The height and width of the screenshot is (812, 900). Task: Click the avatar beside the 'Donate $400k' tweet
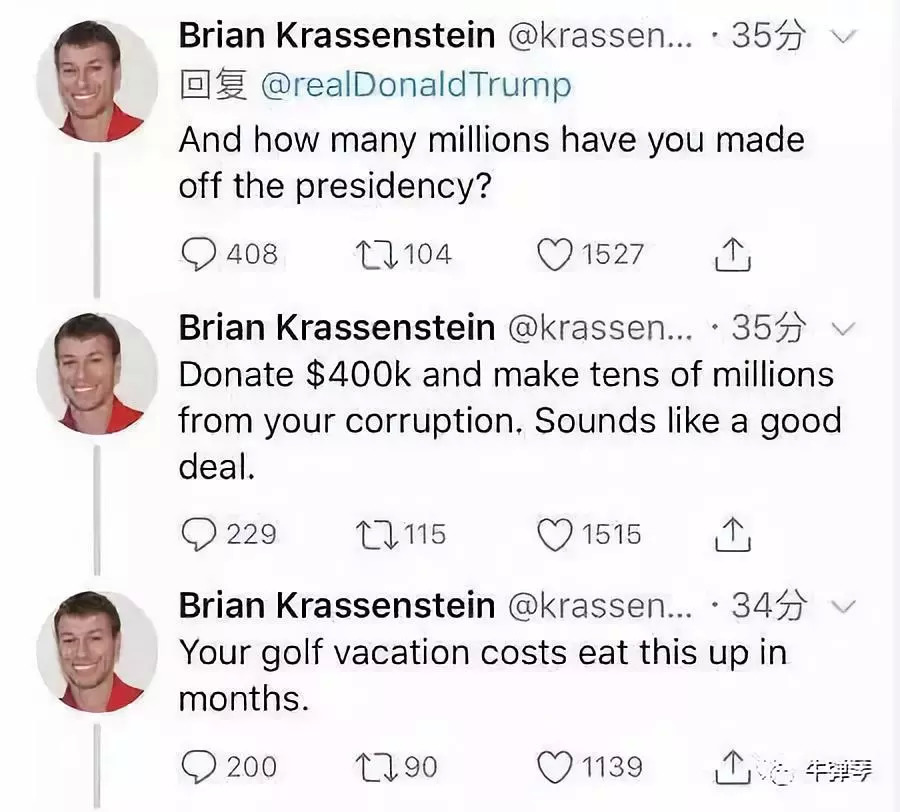[x=97, y=372]
